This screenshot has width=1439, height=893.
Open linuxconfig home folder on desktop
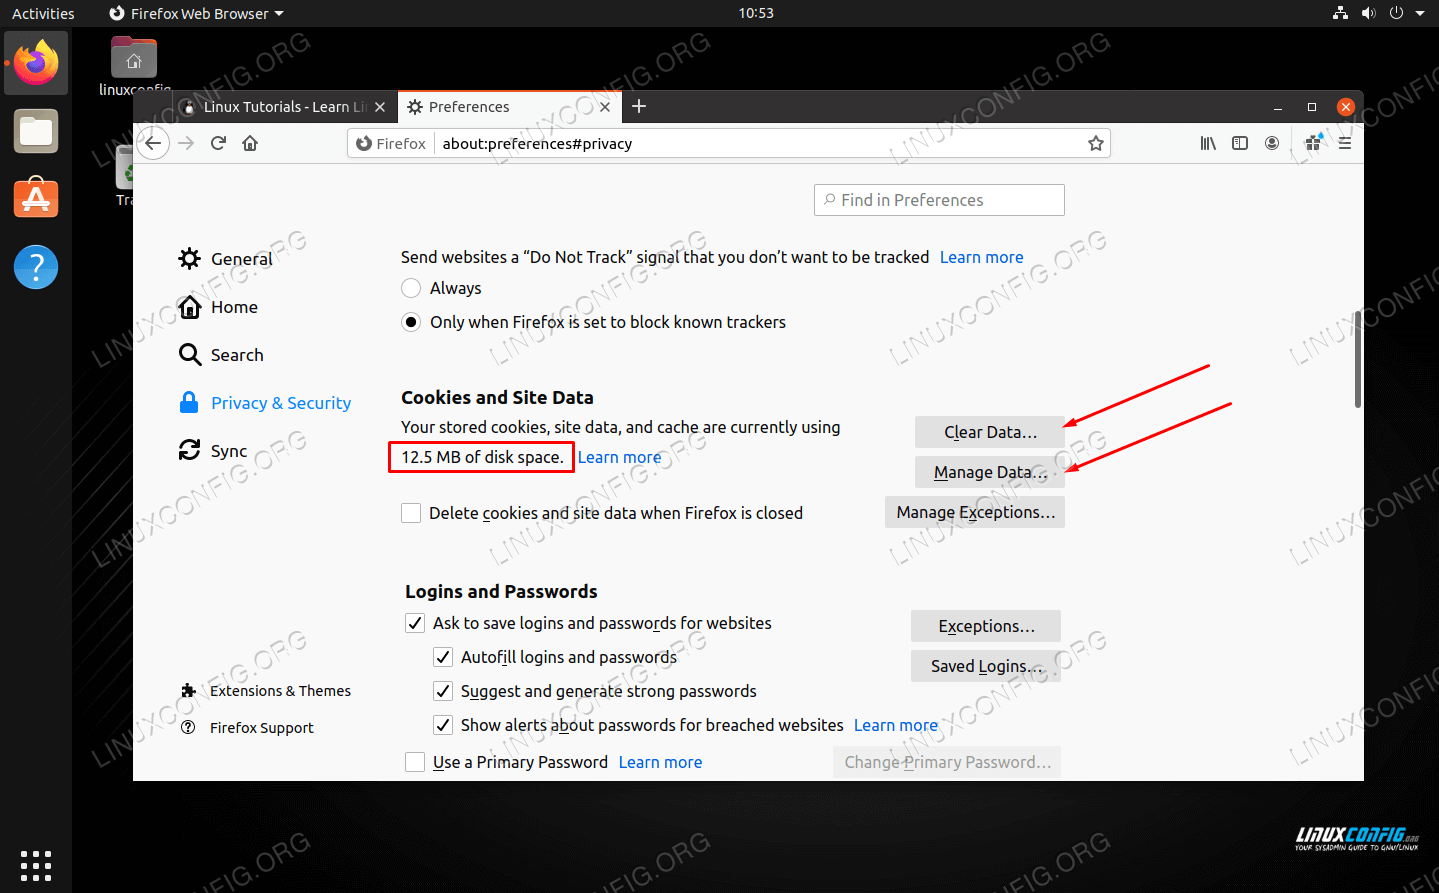134,65
